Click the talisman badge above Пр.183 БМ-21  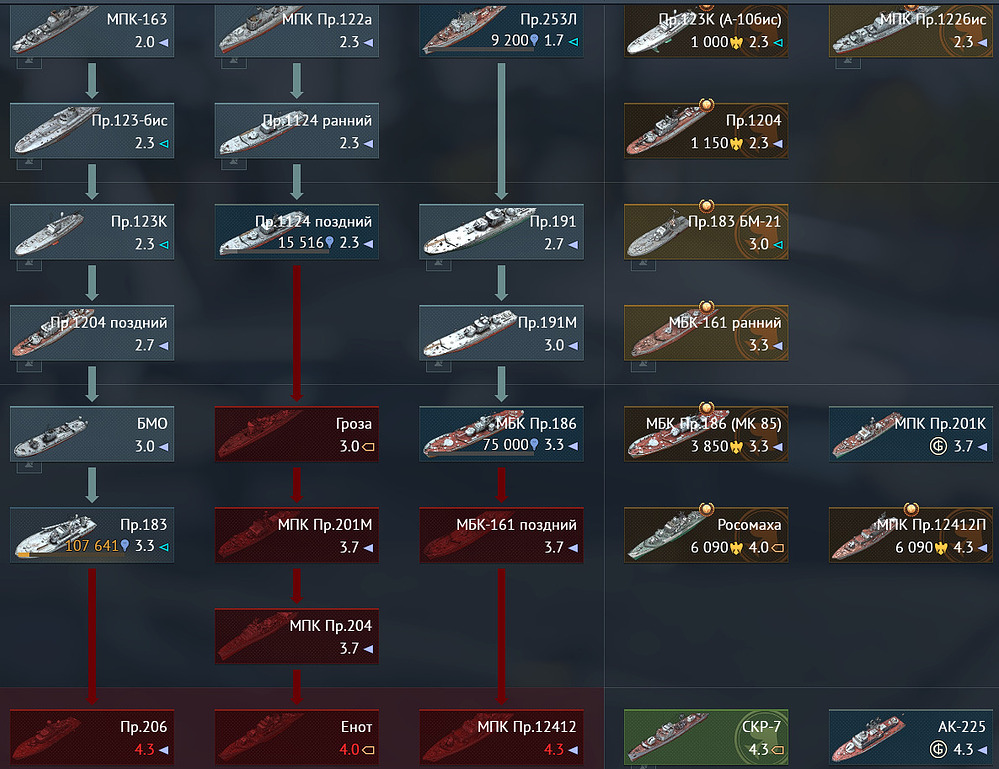[706, 206]
